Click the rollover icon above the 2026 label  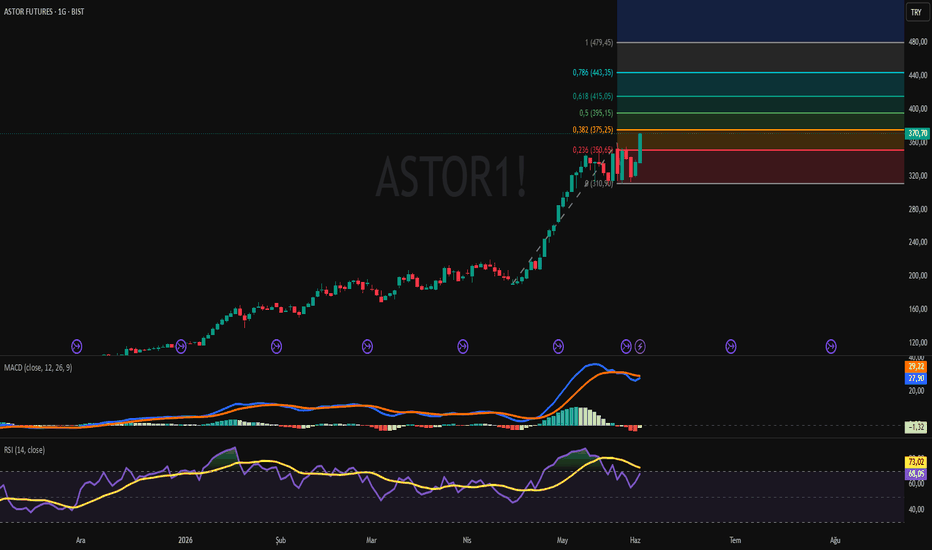[181, 346]
